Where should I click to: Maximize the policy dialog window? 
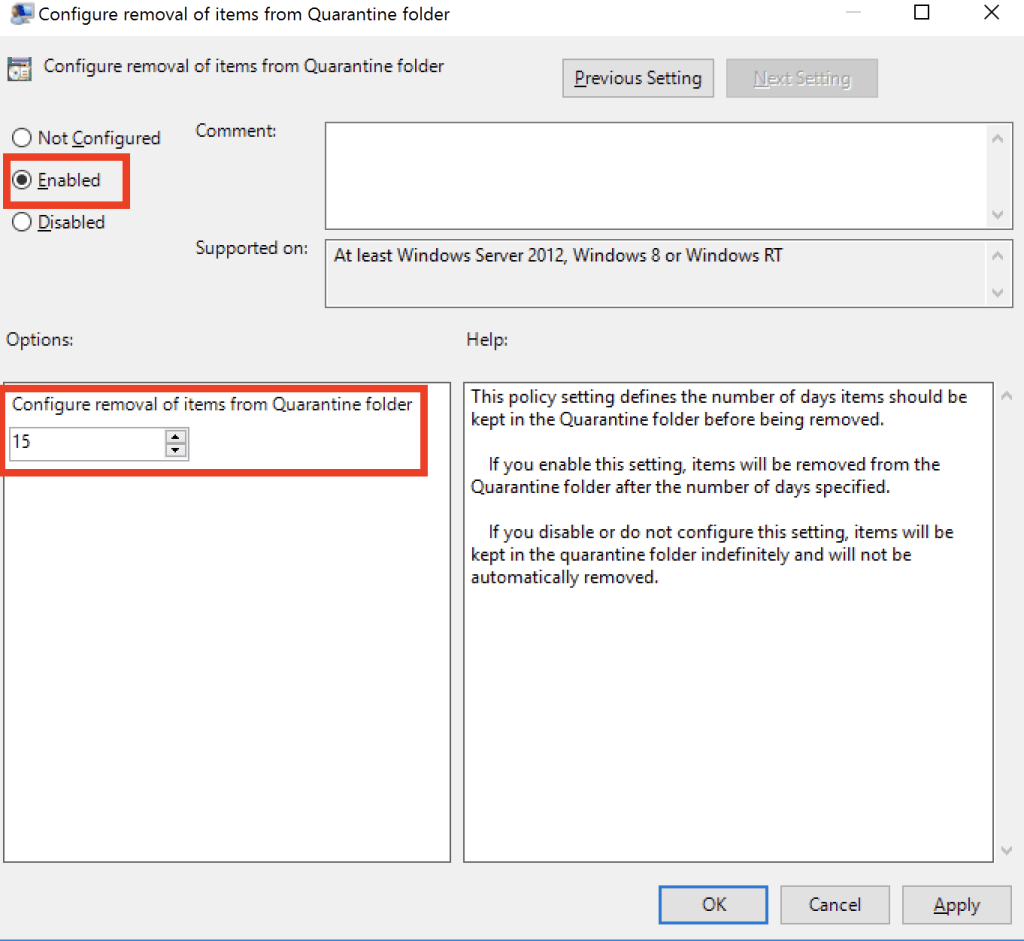[x=921, y=13]
